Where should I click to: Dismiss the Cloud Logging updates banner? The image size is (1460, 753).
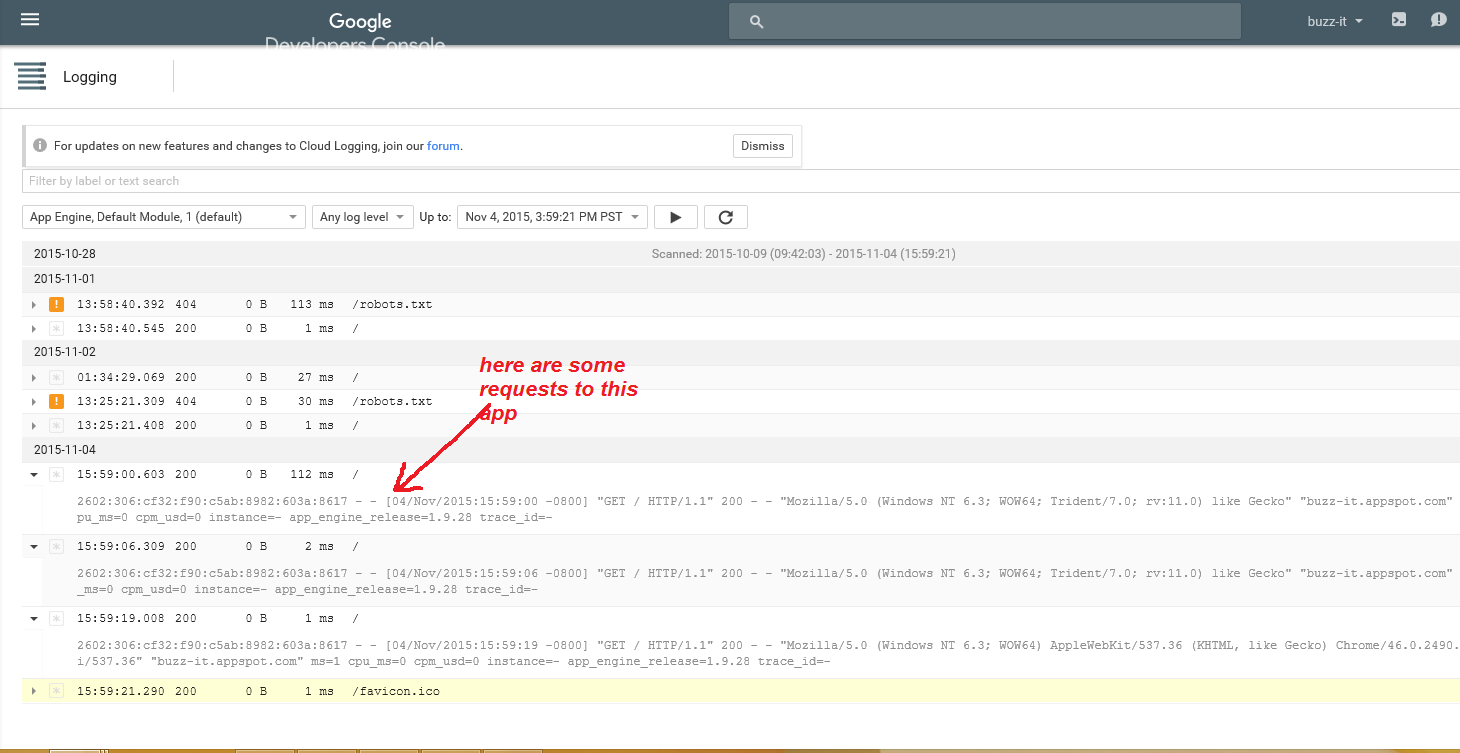click(762, 146)
